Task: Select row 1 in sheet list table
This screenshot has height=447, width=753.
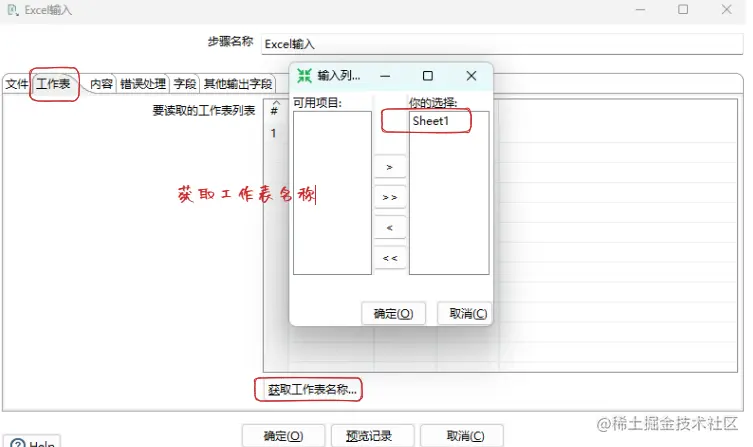Action: (x=274, y=133)
